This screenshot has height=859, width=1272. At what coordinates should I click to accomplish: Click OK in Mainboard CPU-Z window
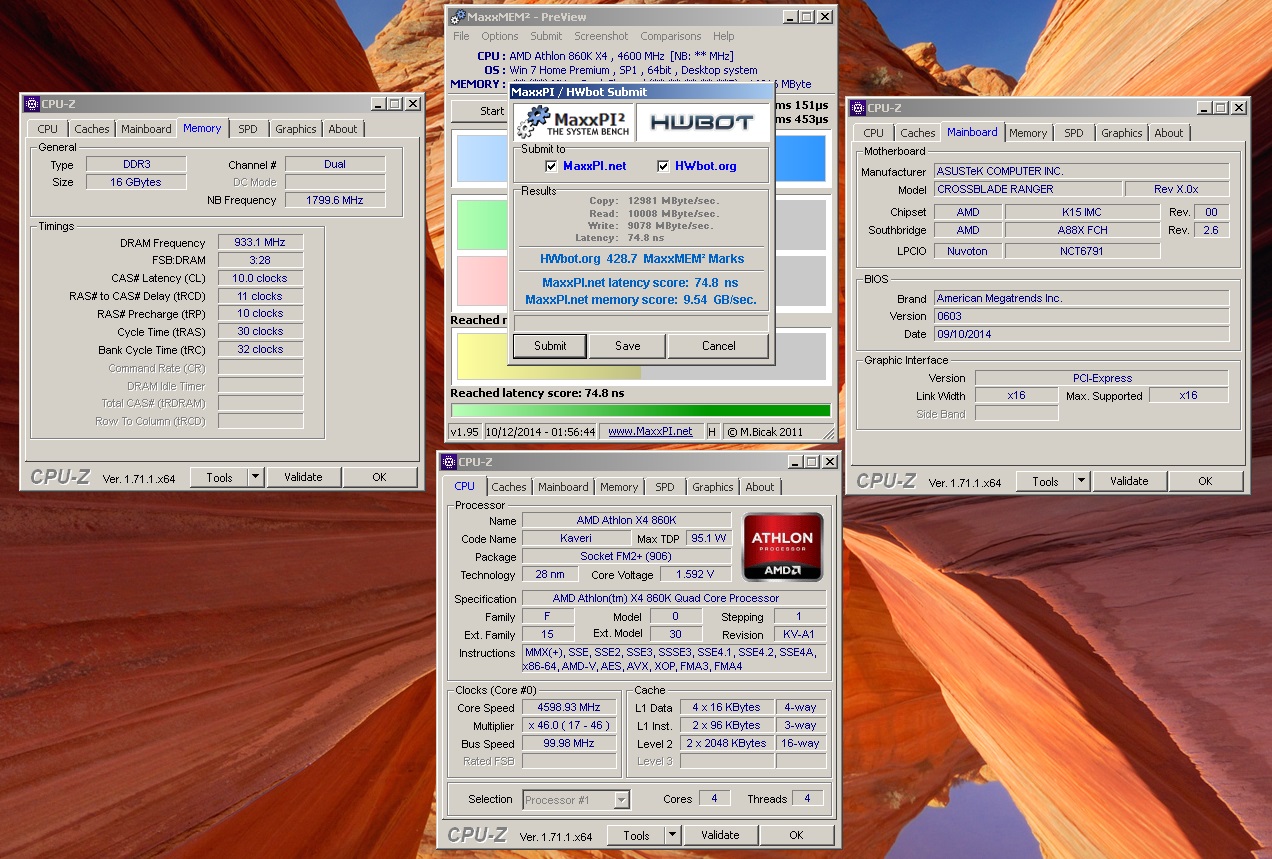tap(1205, 481)
